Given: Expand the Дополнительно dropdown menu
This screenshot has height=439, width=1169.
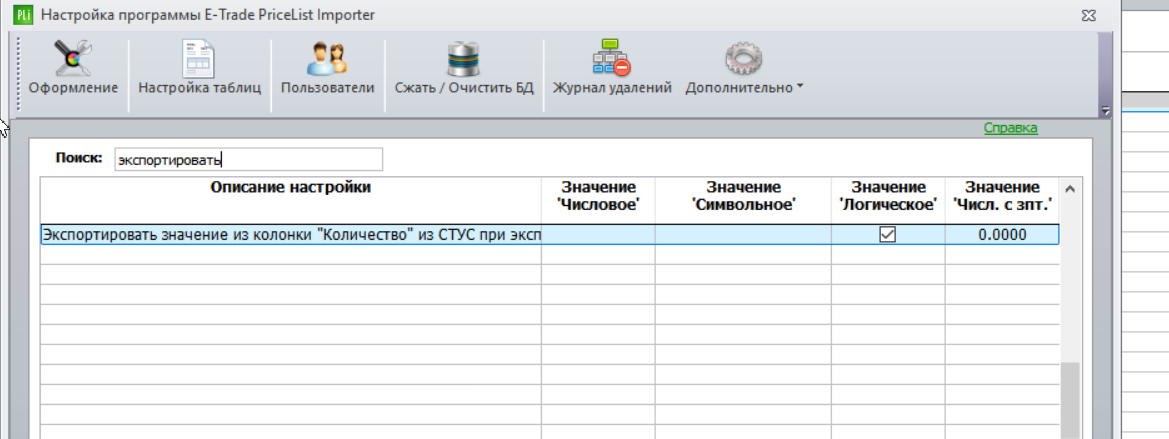Looking at the screenshot, I should click(x=745, y=70).
